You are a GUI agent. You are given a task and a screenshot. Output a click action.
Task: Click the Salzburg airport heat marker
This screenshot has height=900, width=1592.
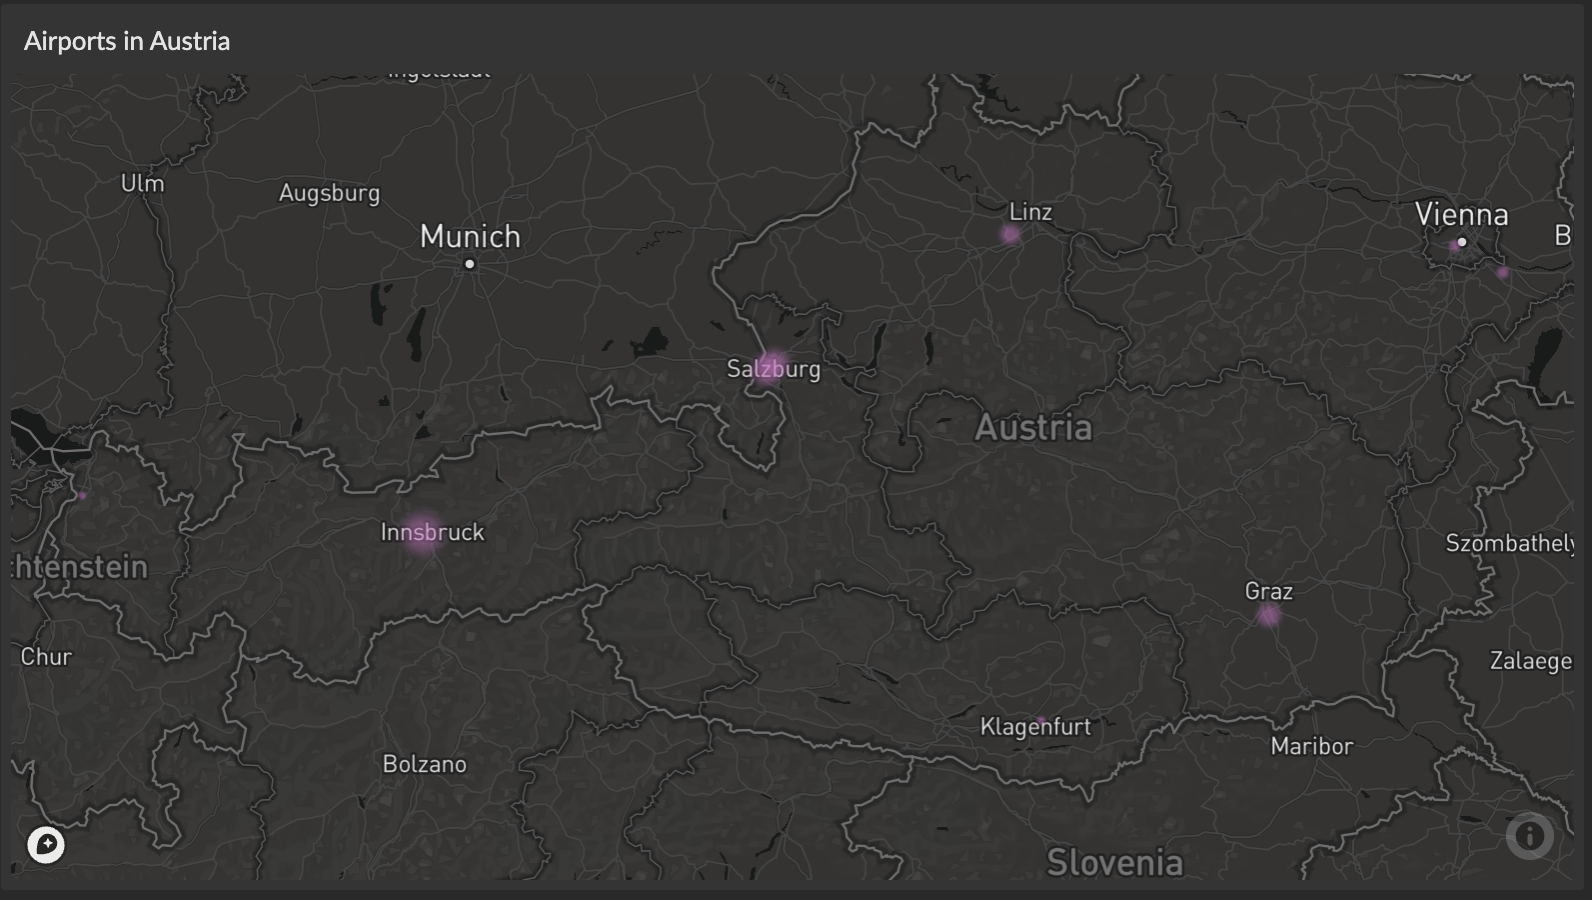coord(769,368)
